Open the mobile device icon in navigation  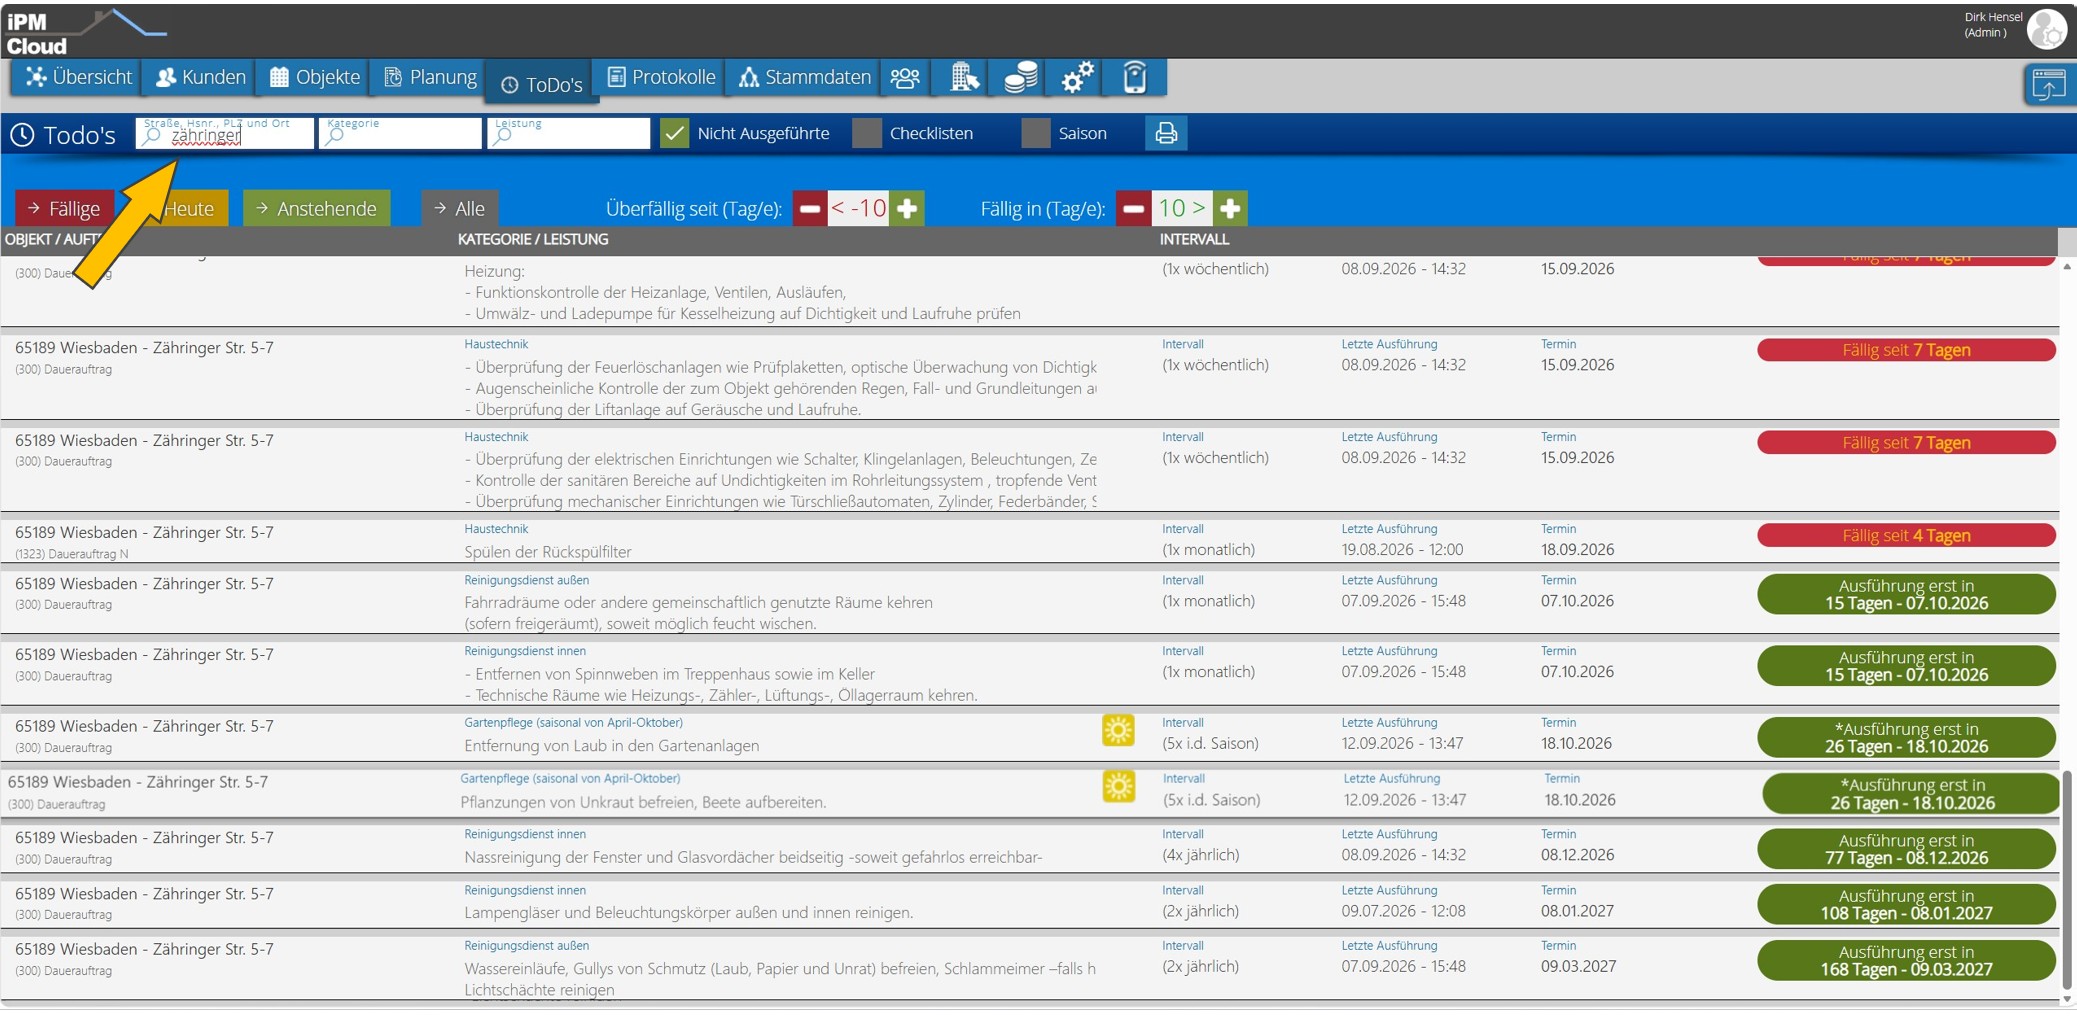pyautogui.click(x=1134, y=77)
